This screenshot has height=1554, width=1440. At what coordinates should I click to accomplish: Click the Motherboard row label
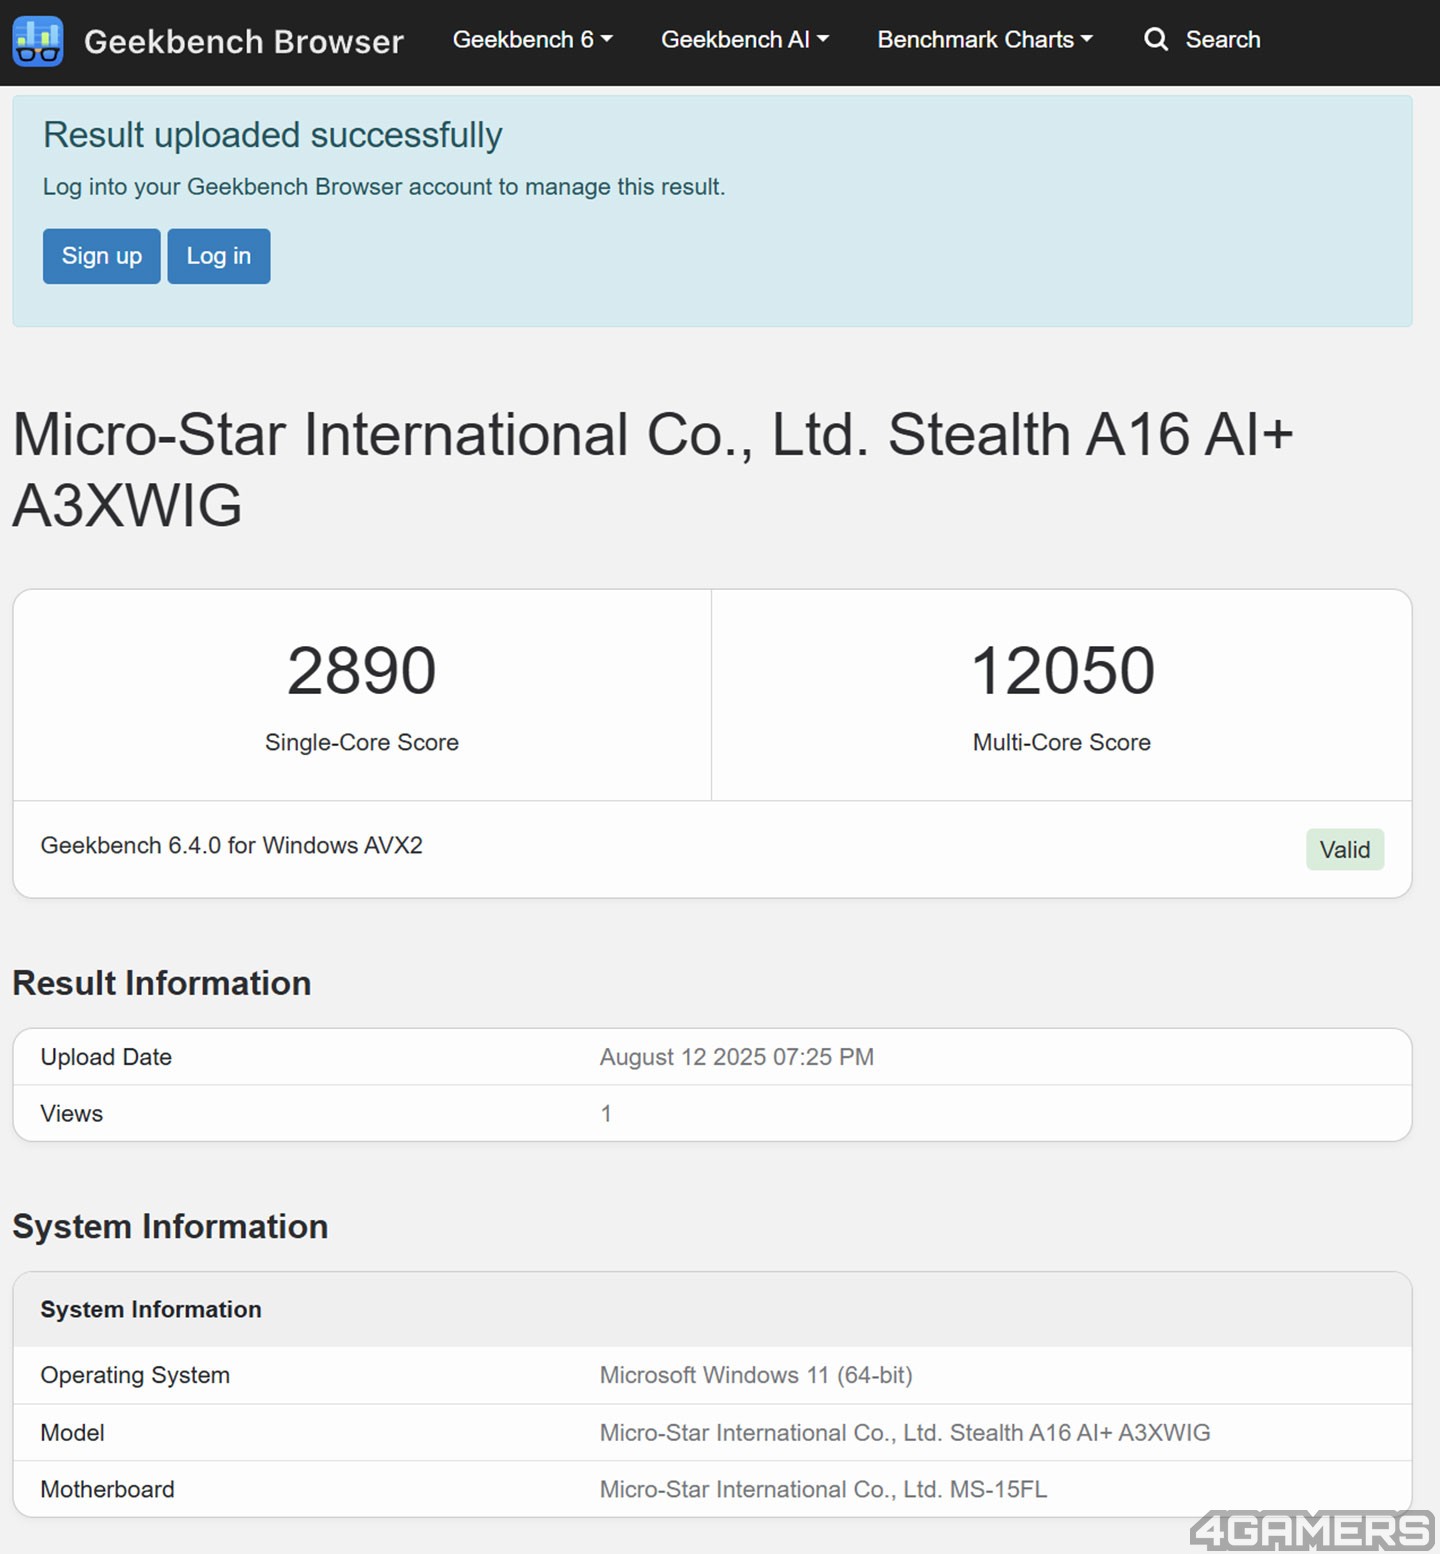pos(107,1489)
